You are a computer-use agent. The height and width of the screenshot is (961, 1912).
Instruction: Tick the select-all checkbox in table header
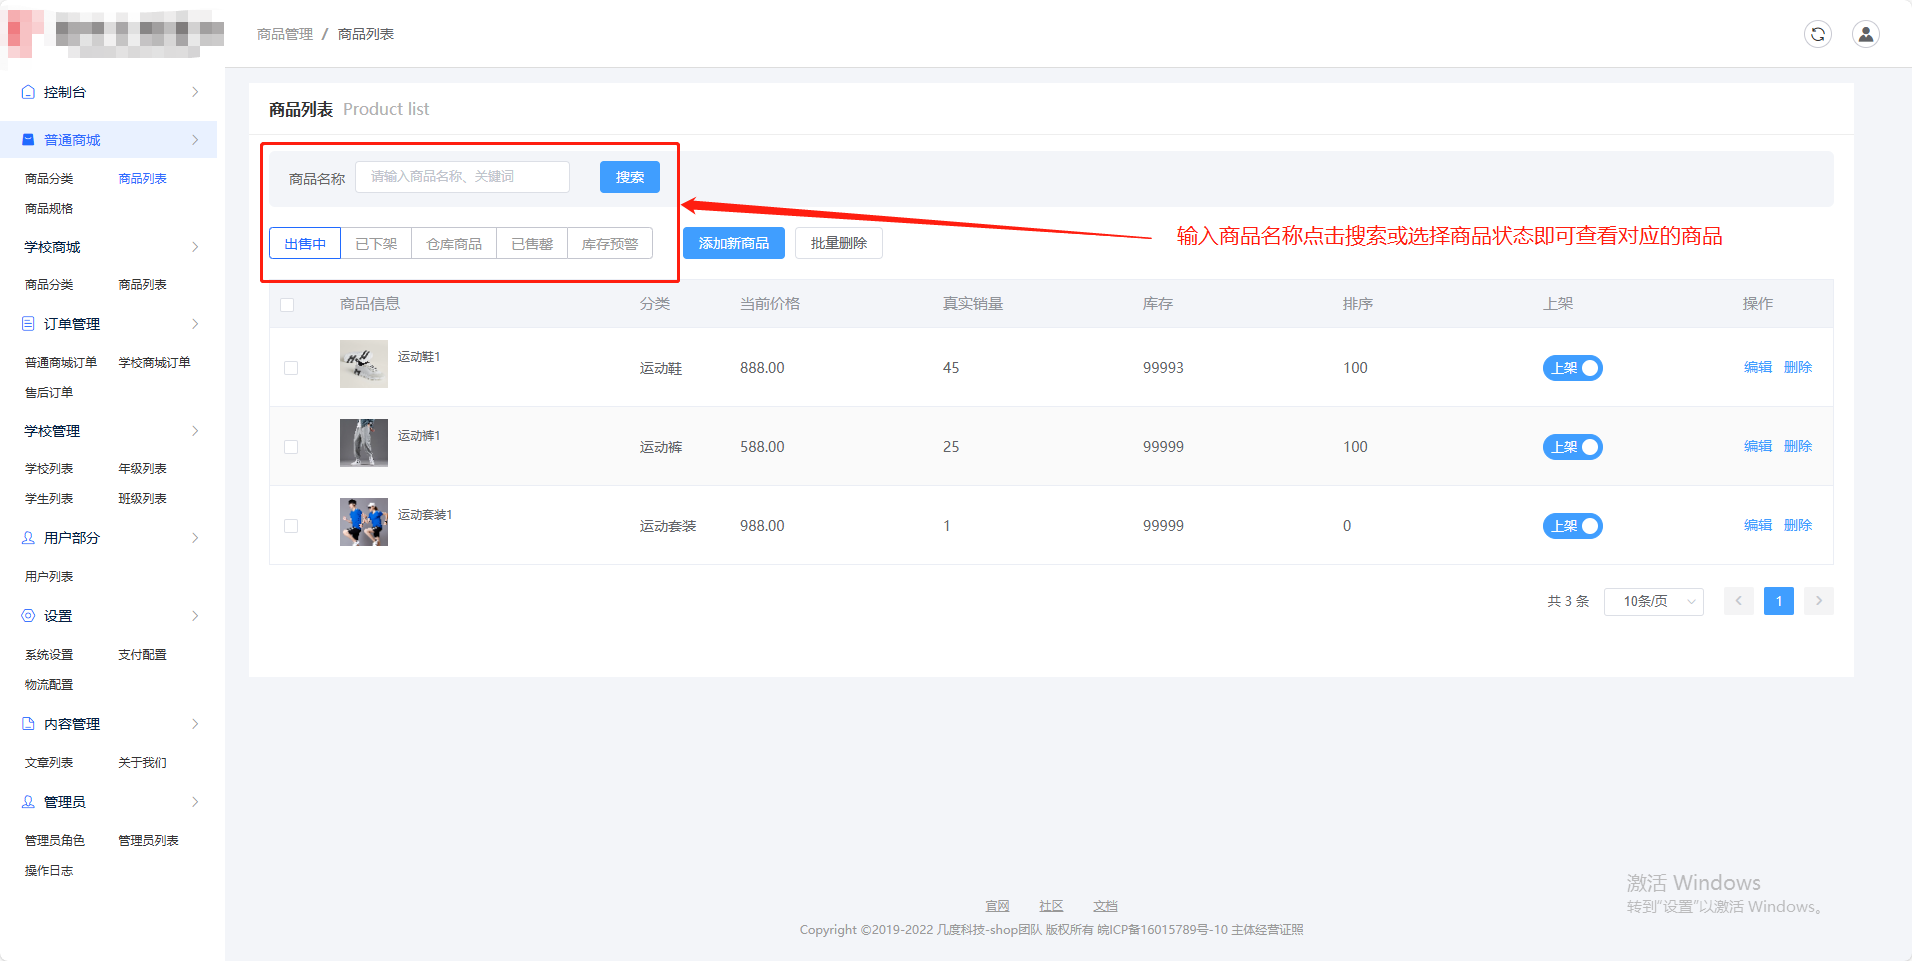(x=288, y=304)
